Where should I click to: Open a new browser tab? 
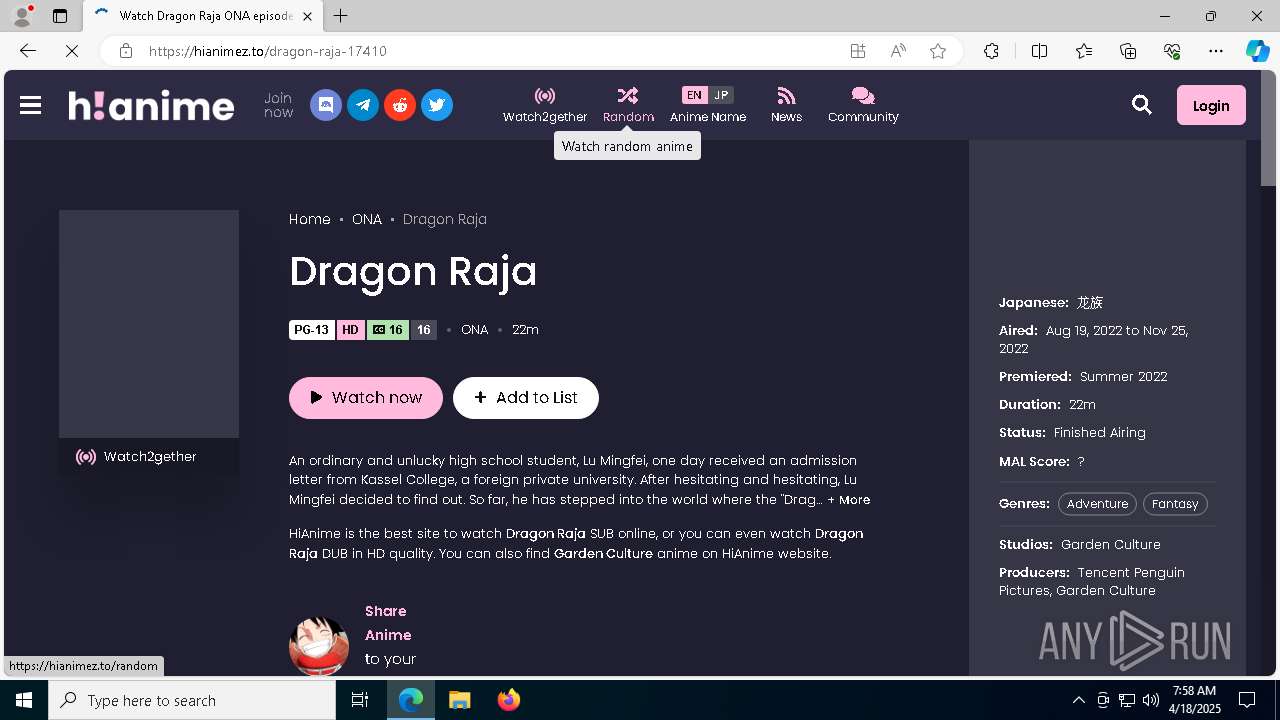(341, 16)
